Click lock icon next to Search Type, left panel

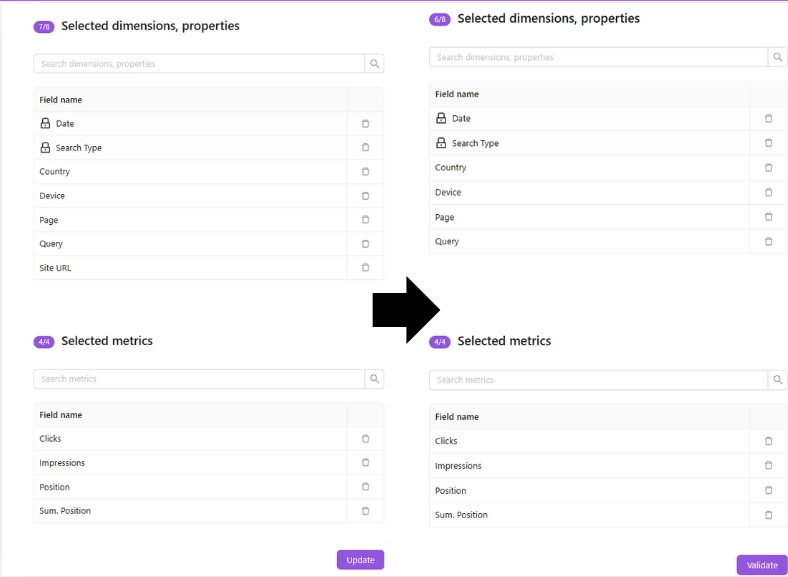click(45, 147)
